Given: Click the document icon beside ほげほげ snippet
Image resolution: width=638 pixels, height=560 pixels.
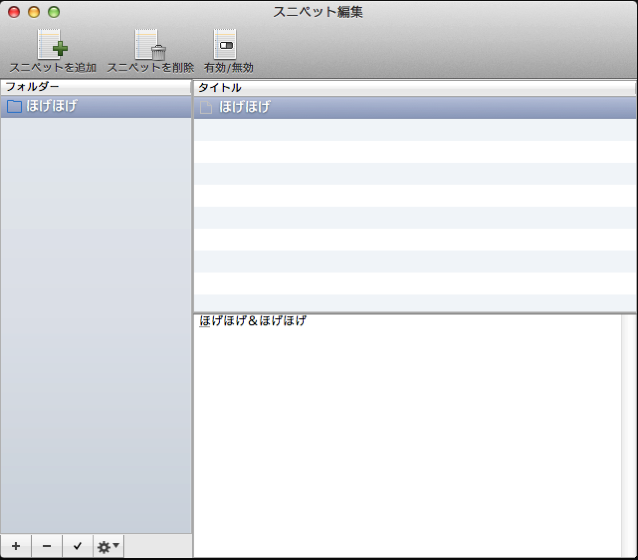Looking at the screenshot, I should 206,107.
